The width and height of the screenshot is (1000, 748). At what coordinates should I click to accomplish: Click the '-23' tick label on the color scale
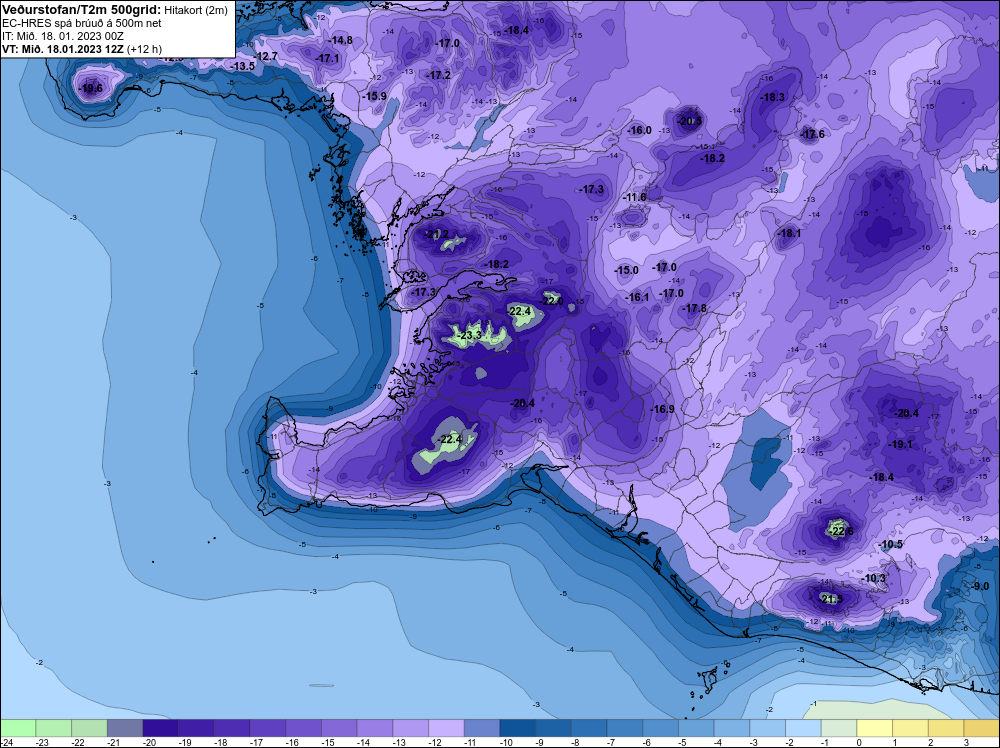click(43, 742)
